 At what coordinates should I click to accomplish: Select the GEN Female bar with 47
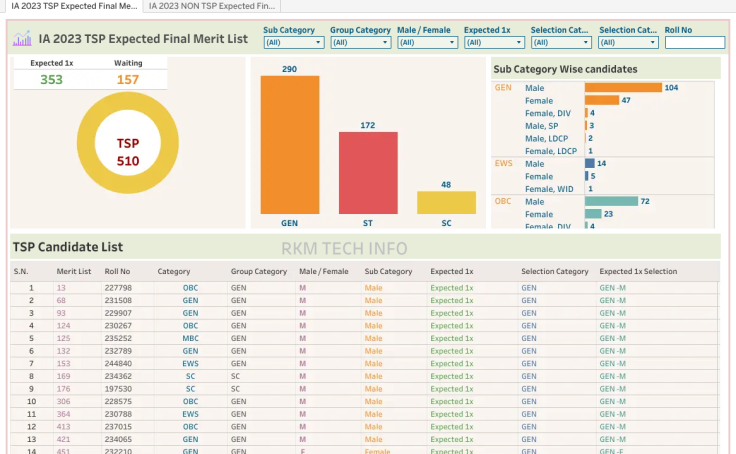click(602, 100)
